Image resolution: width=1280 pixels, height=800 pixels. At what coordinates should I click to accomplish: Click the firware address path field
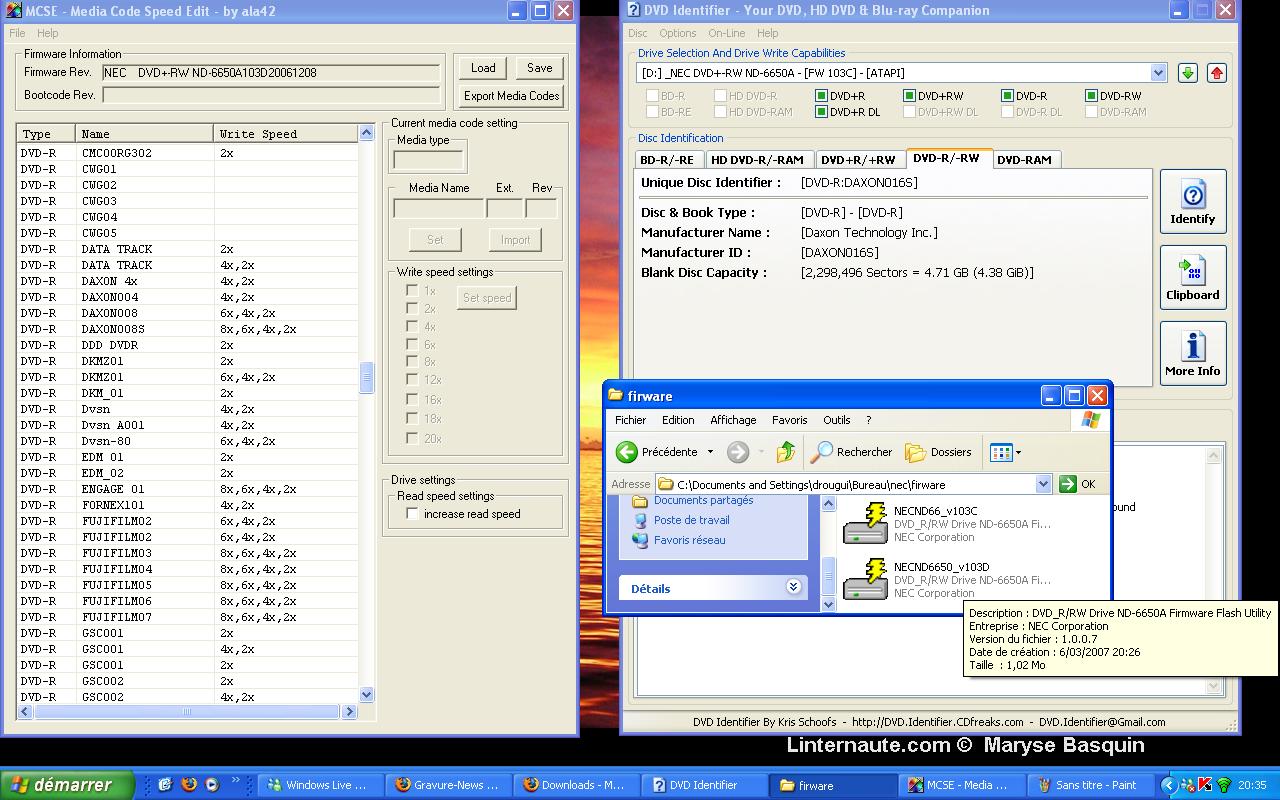pyautogui.click(x=854, y=484)
